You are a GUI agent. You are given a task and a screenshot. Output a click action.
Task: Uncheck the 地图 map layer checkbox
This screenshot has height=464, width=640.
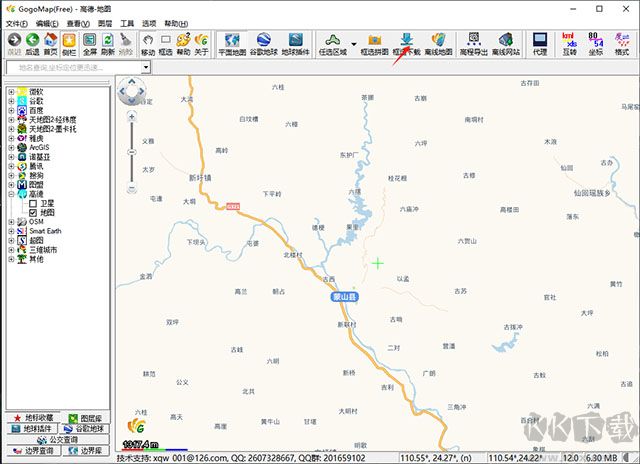(33, 213)
